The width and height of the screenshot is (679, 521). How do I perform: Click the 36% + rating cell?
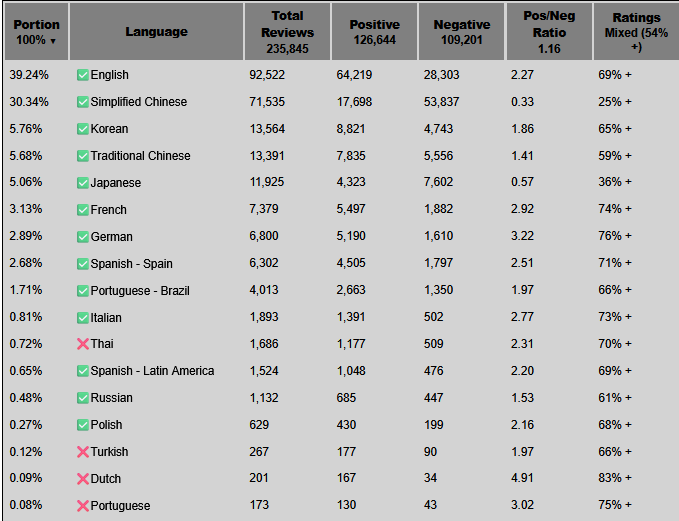click(x=615, y=182)
